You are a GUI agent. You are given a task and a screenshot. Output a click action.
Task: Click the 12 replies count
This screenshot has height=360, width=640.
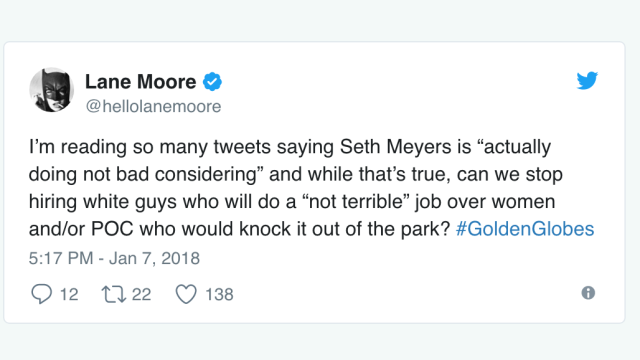click(69, 294)
